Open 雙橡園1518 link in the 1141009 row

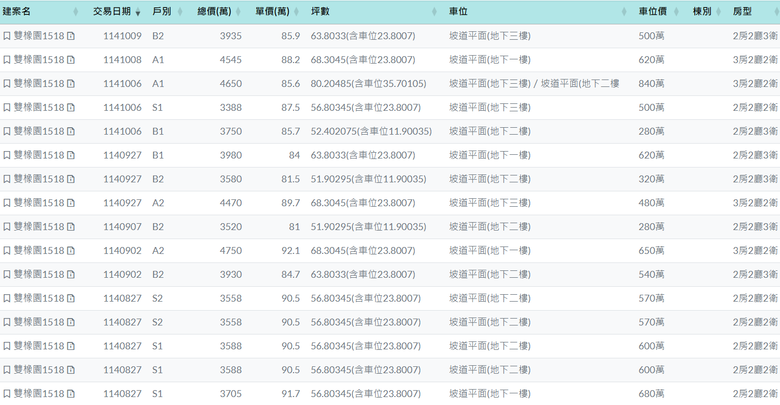pos(39,36)
